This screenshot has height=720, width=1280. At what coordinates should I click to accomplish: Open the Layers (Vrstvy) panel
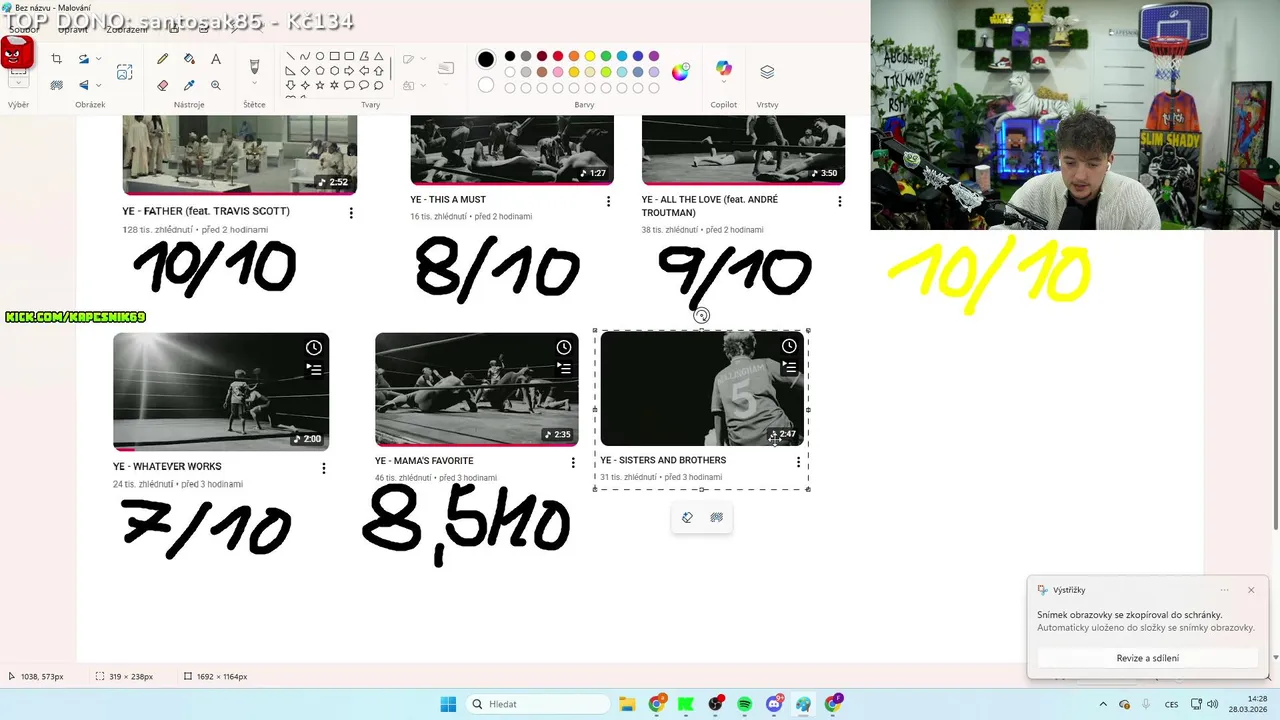pyautogui.click(x=767, y=72)
